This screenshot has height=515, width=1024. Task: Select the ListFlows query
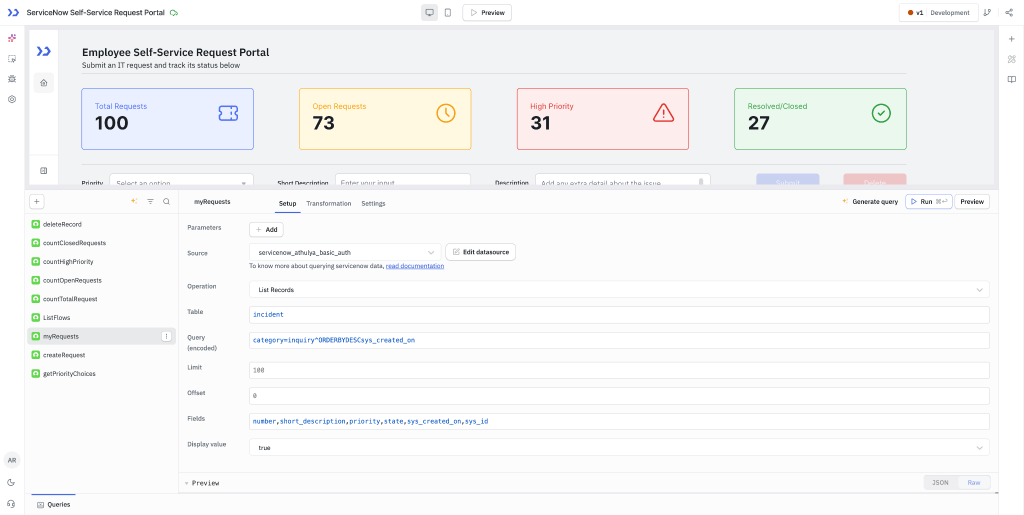(x=101, y=317)
